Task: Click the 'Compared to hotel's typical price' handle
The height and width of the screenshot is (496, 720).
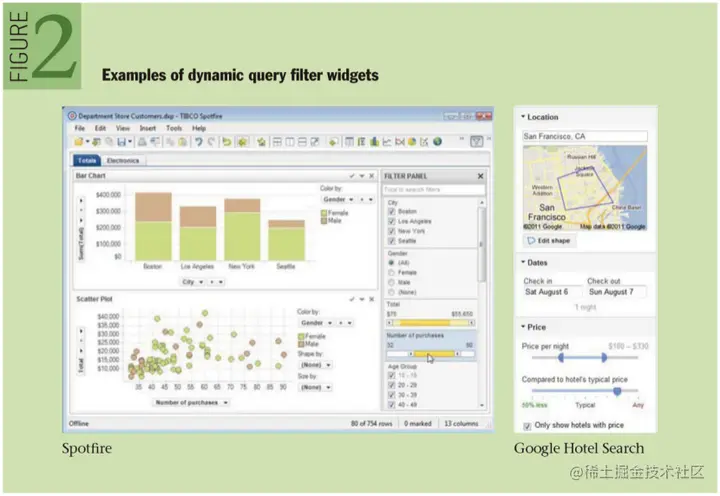Action: point(617,391)
